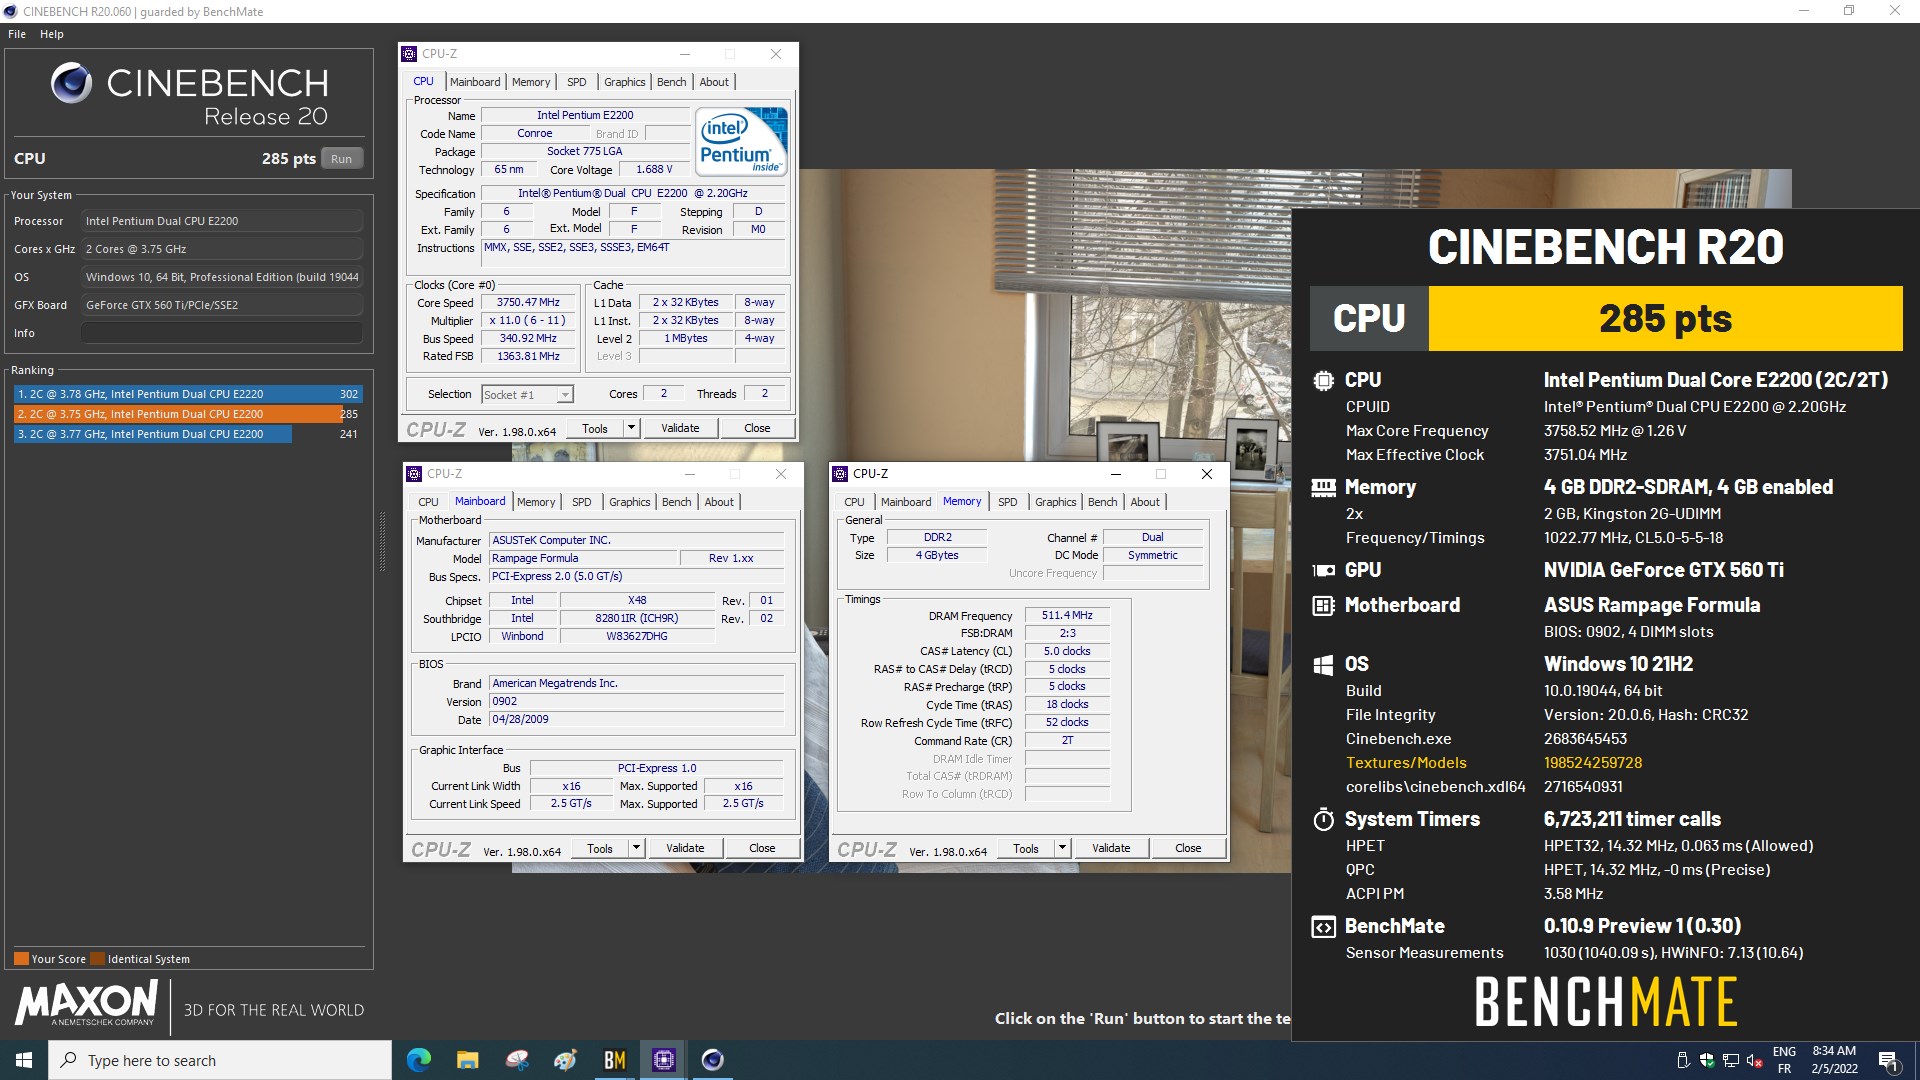Click the taskbar icon left of BM
1920x1080 pixels.
[566, 1060]
